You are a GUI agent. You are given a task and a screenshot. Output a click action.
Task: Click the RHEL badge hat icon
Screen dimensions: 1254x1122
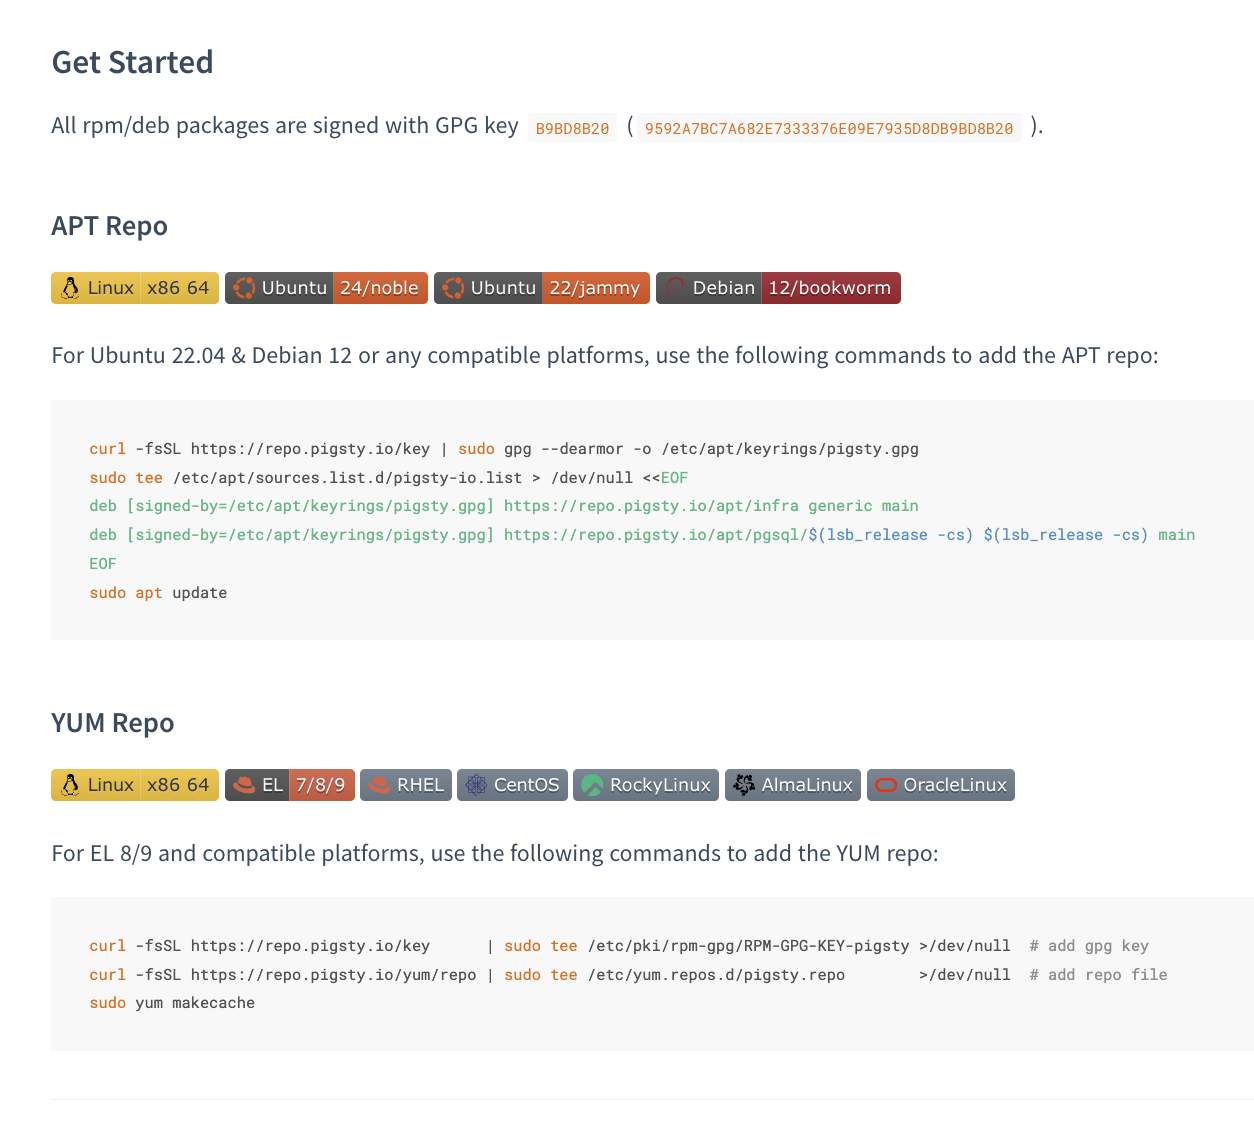(x=380, y=785)
